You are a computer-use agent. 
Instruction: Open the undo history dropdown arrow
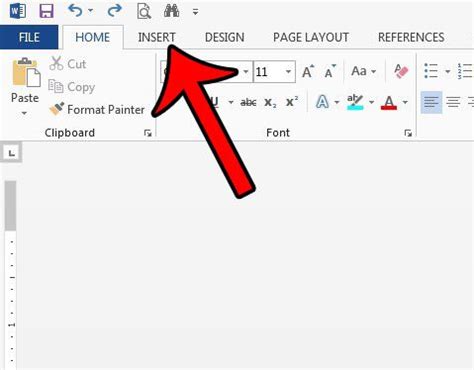pos(90,11)
